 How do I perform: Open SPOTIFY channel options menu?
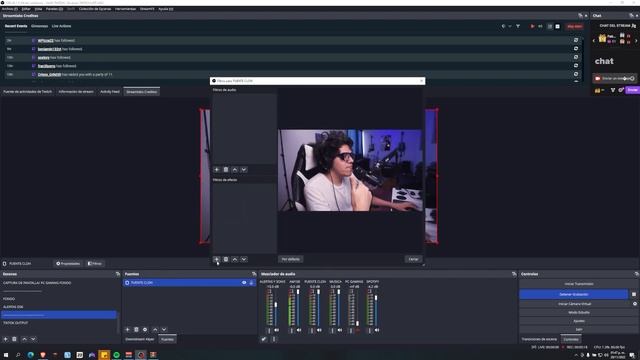369,330
